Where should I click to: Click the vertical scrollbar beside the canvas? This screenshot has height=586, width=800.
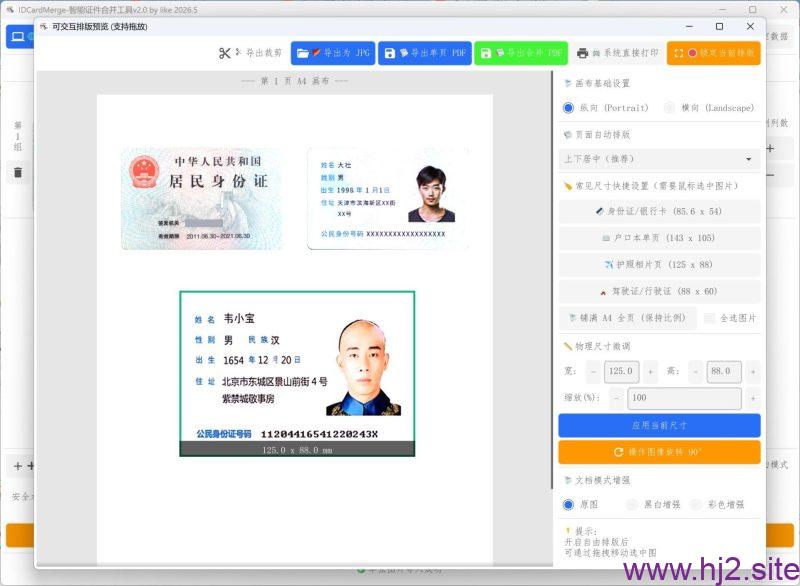[x=552, y=279]
